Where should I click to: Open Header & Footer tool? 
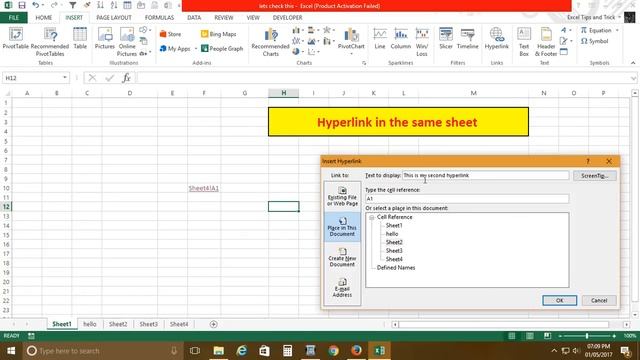pos(546,41)
